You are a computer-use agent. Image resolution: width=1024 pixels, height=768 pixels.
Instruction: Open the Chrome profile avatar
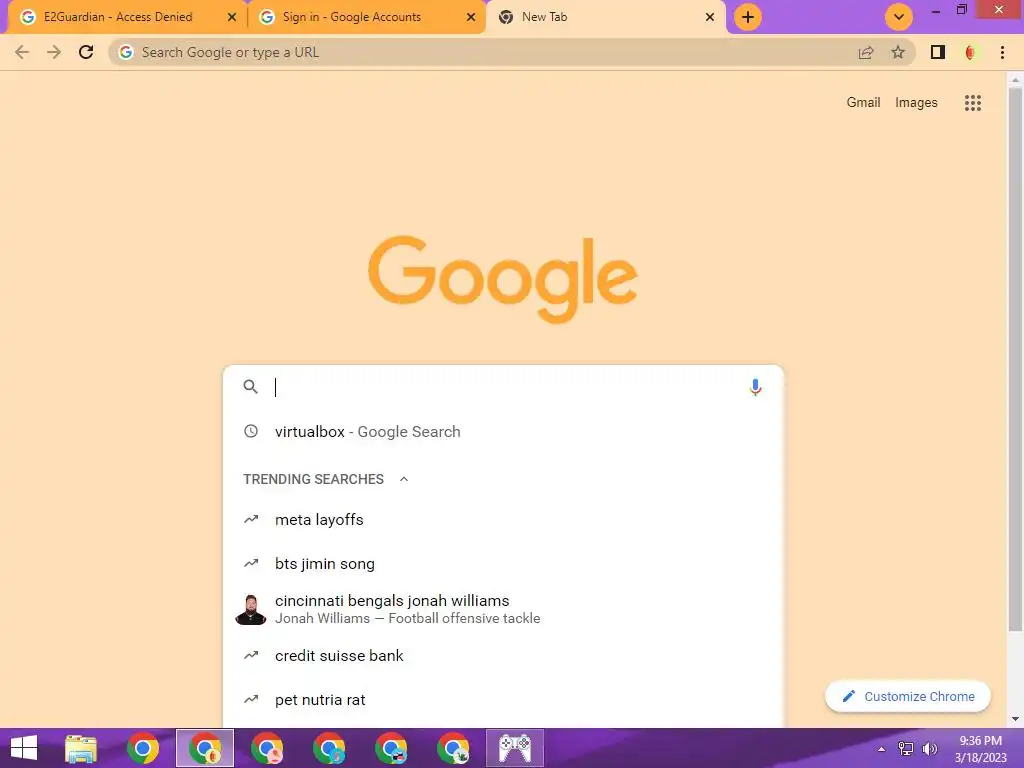[970, 52]
